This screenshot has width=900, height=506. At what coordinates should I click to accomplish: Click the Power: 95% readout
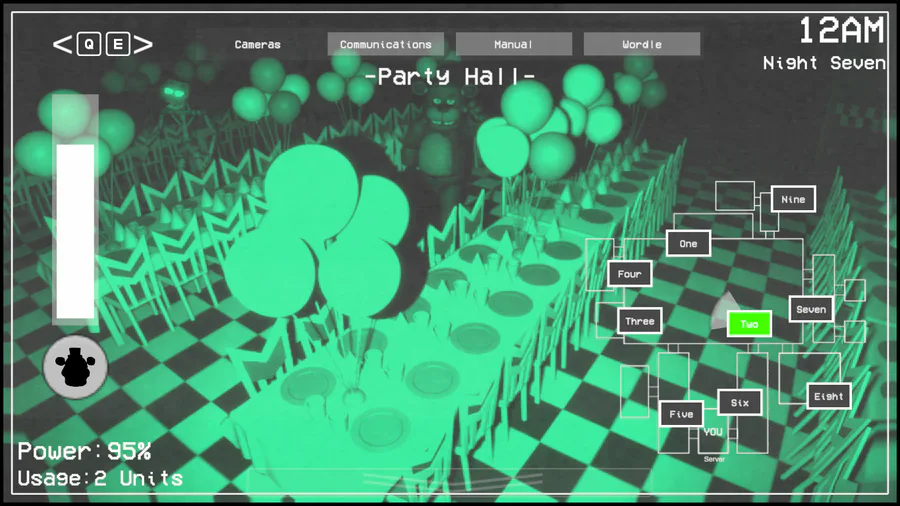[x=84, y=451]
